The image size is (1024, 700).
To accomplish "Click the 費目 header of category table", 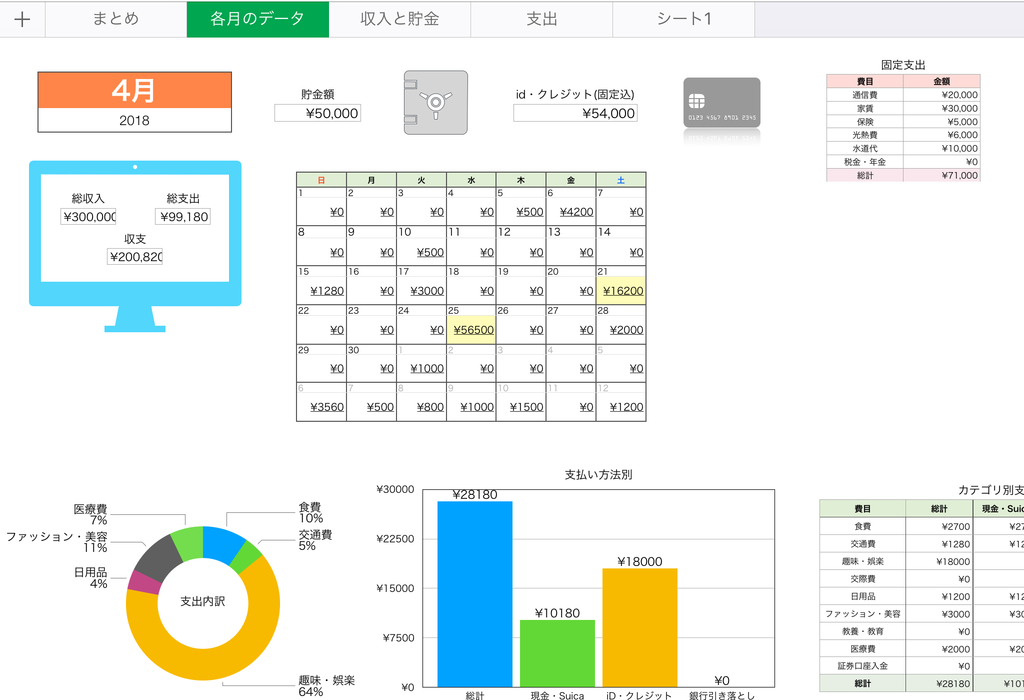I will (x=863, y=509).
